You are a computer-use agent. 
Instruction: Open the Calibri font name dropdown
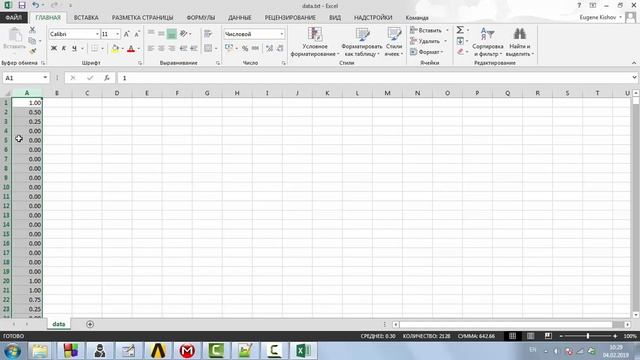pos(97,34)
